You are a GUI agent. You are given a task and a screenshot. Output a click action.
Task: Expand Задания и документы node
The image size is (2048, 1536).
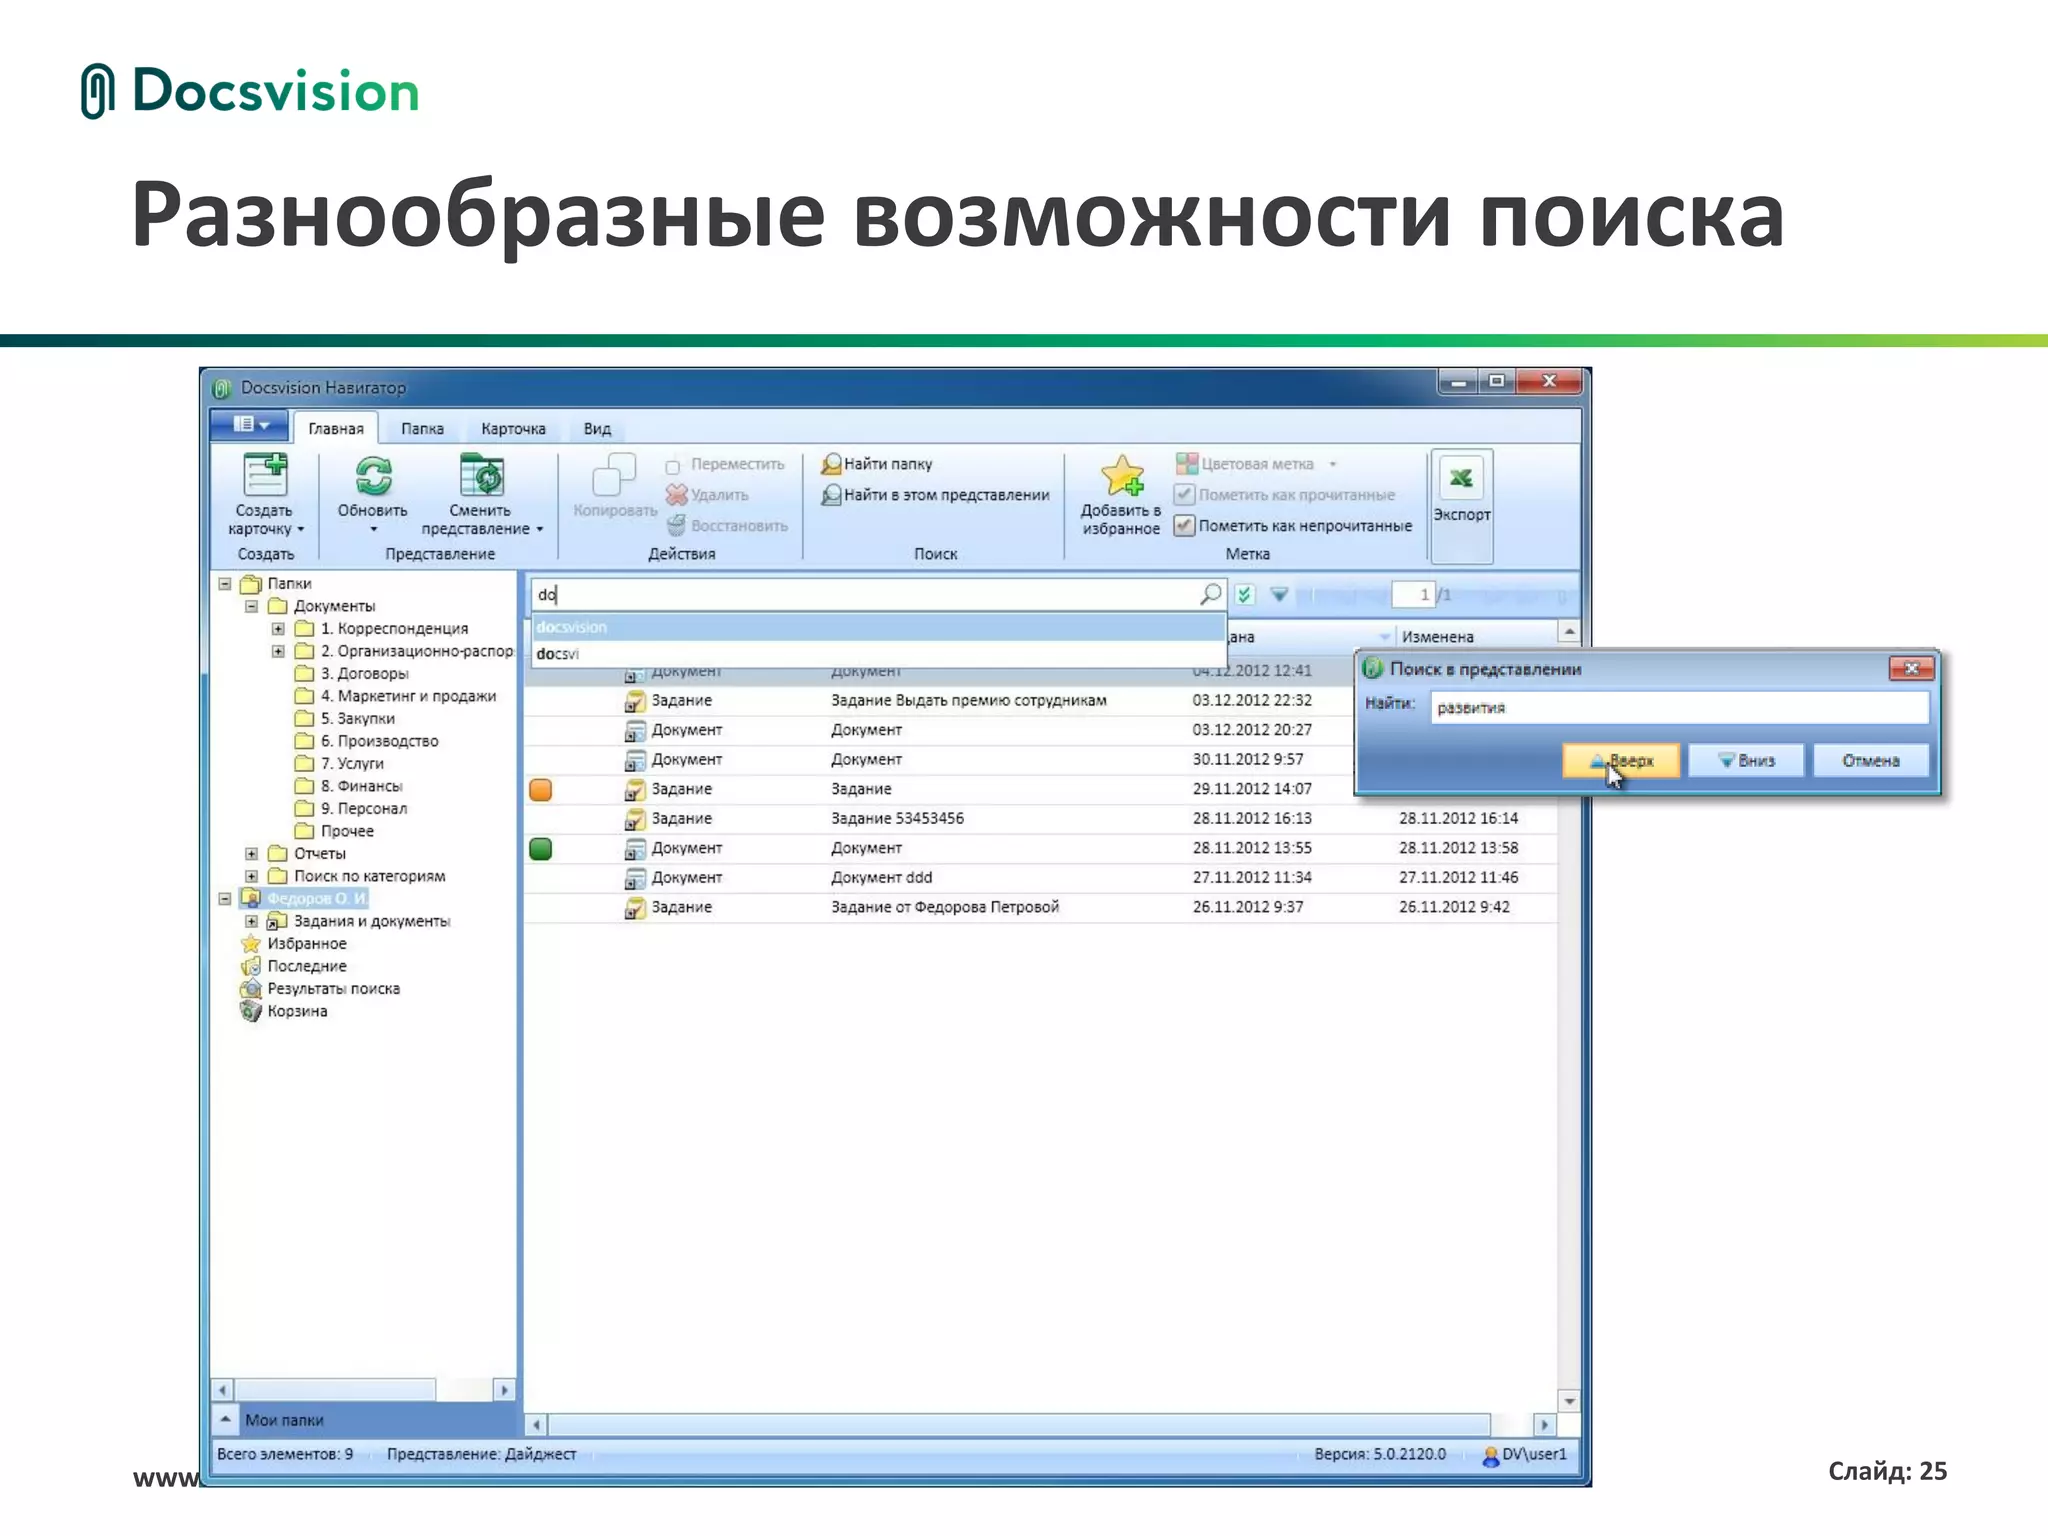(x=252, y=921)
